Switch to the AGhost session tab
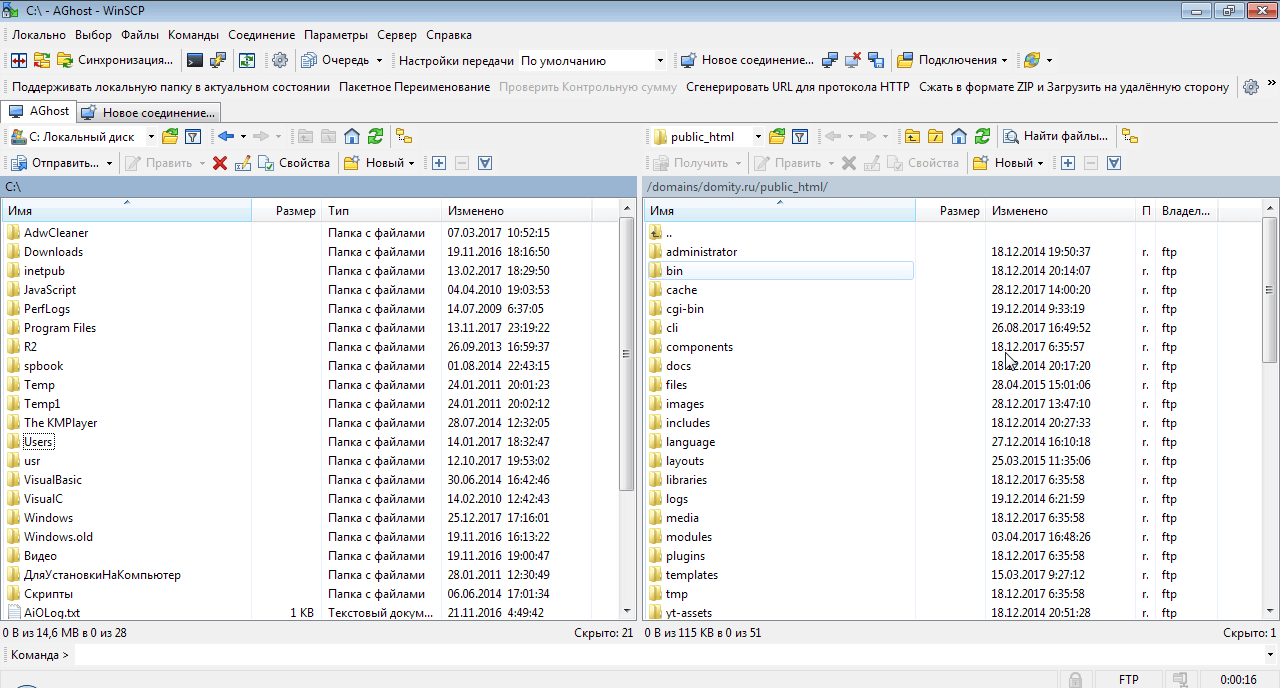The height and width of the screenshot is (688, 1280). 39,112
